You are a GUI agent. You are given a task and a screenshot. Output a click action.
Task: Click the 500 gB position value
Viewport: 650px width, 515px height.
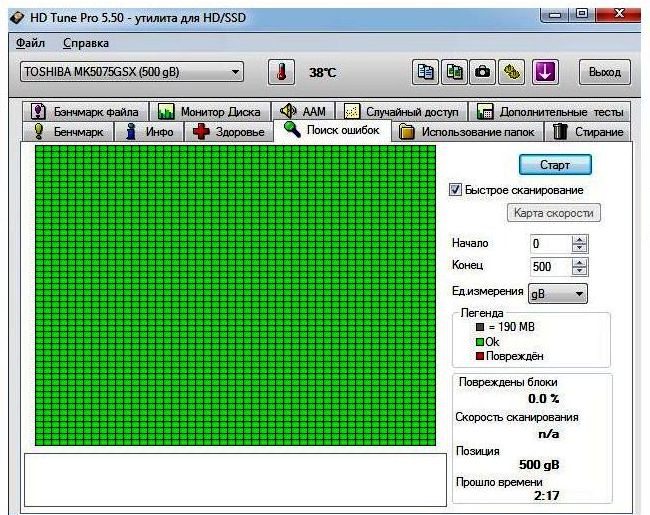[539, 464]
